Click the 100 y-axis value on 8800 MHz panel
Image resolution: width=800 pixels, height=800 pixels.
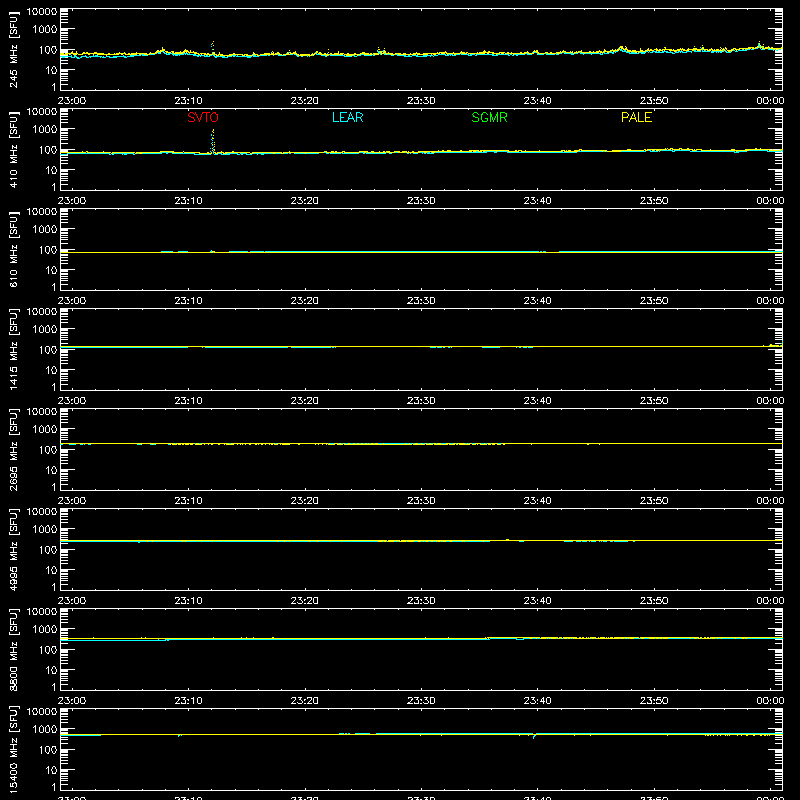click(48, 650)
